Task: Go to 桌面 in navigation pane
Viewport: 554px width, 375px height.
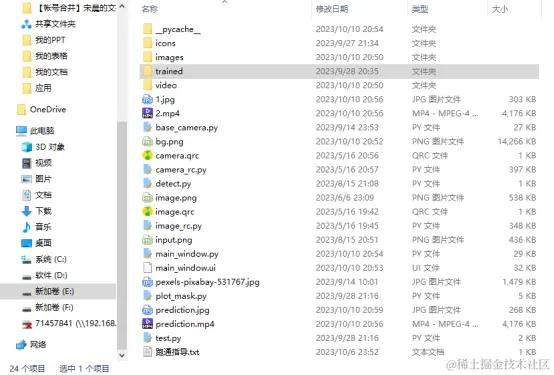Action: click(43, 243)
